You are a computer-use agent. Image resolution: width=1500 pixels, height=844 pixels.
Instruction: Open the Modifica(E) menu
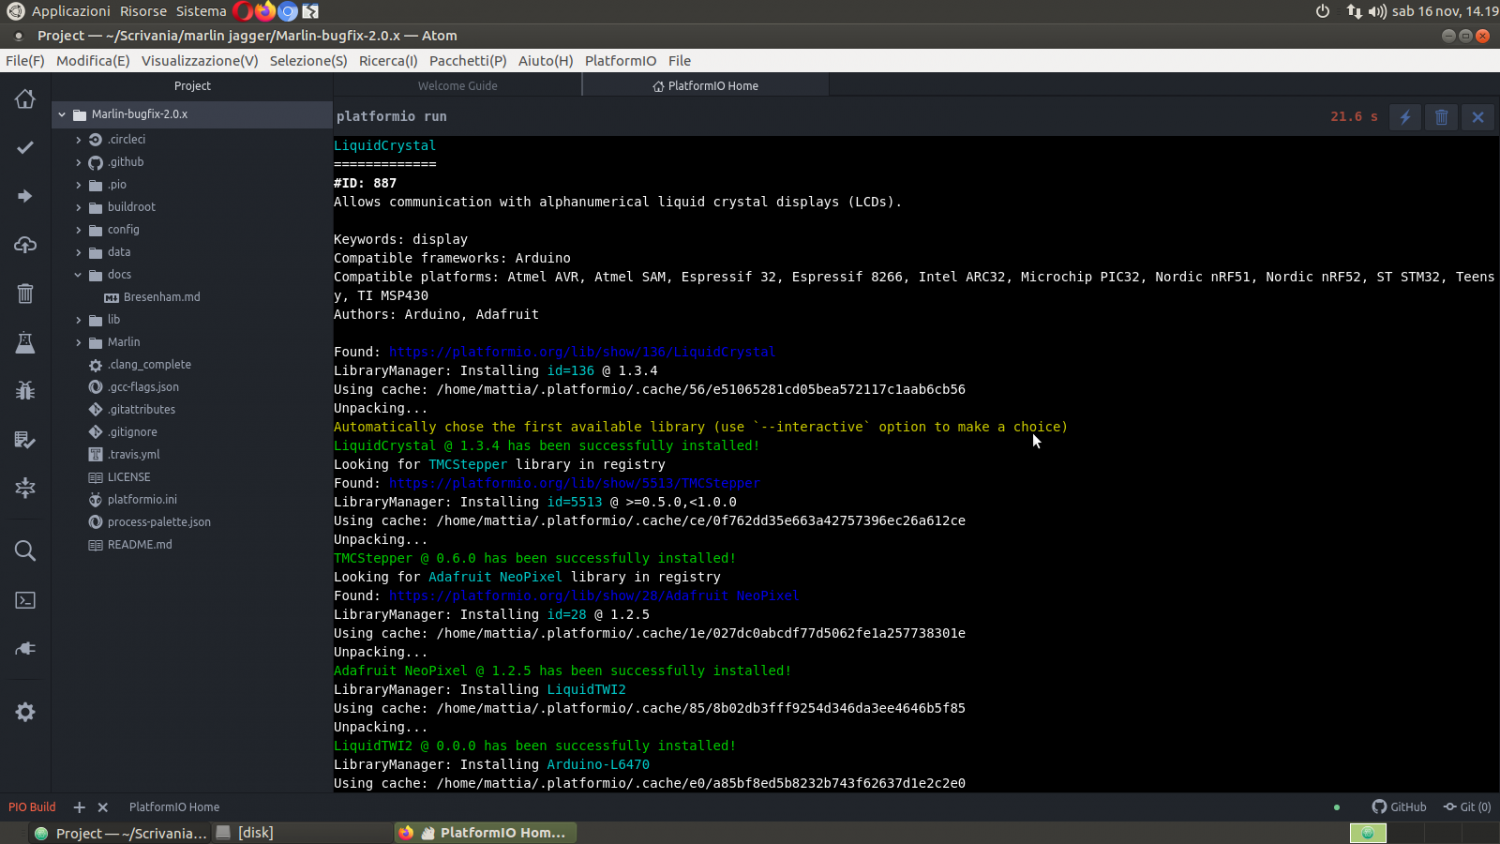tap(93, 61)
